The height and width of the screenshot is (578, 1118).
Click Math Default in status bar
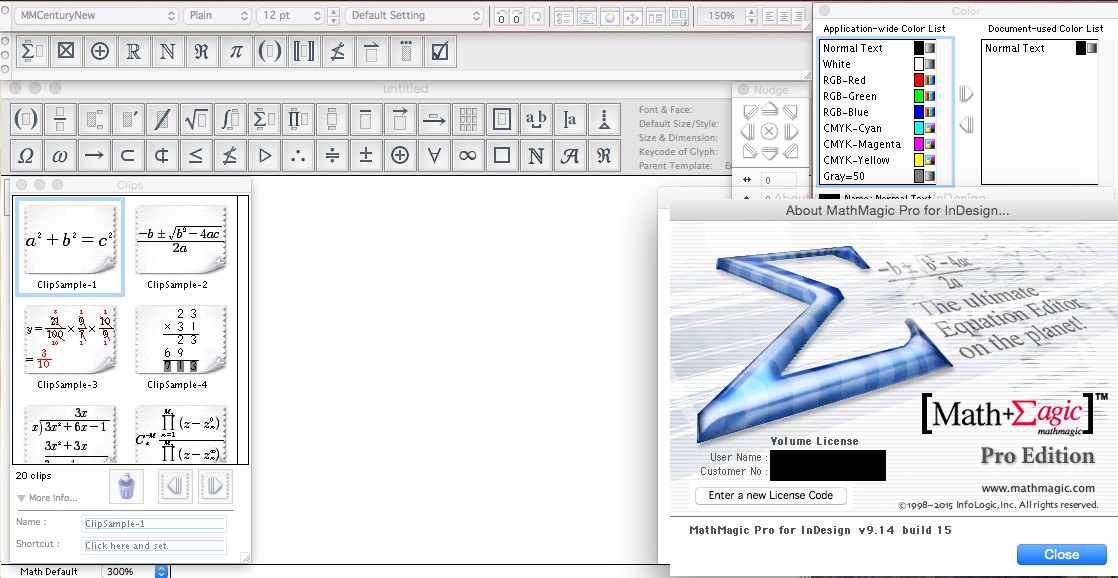coord(48,572)
